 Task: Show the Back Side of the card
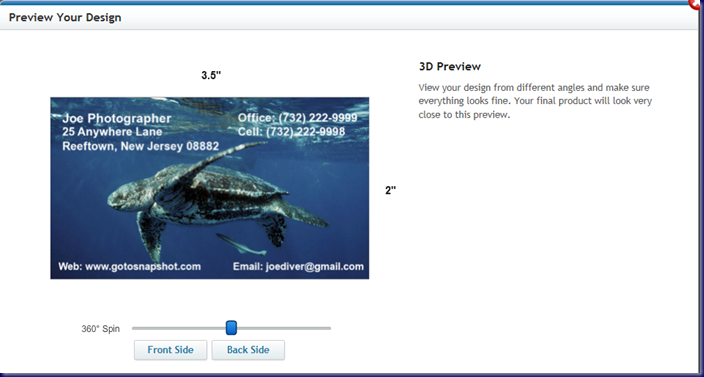[x=248, y=350]
